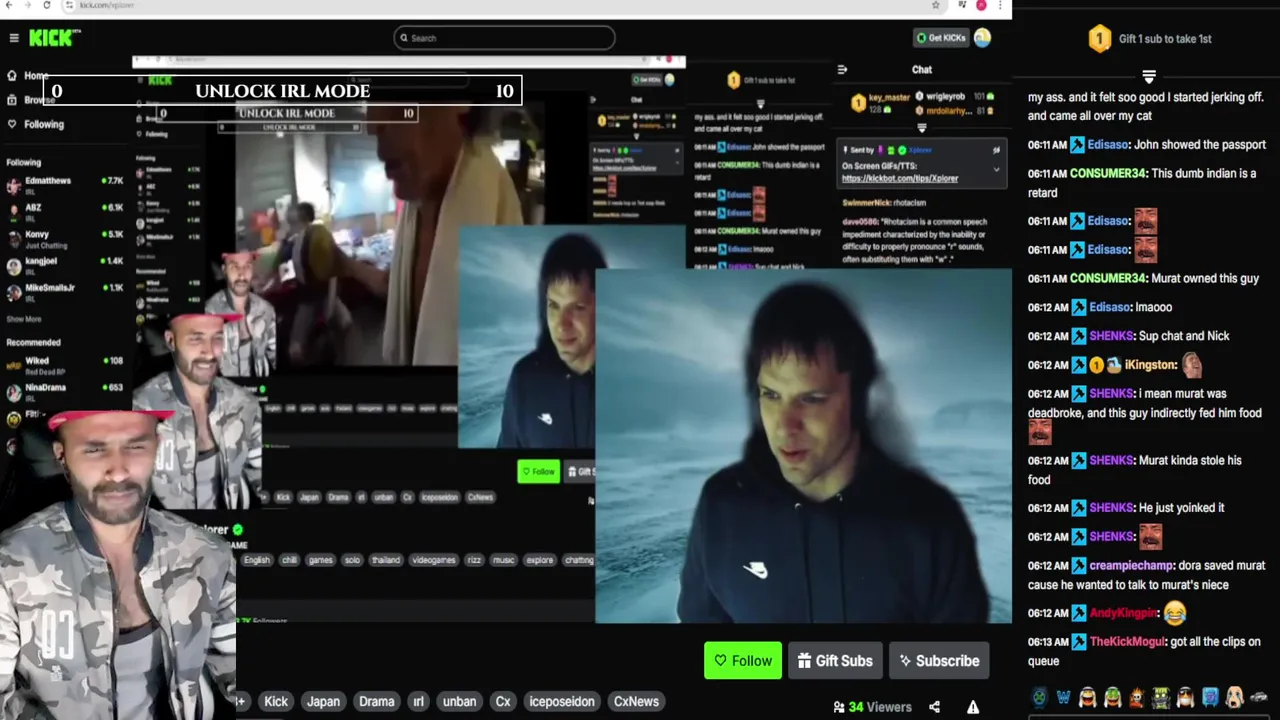Click the Get KICKs button
1280x720 pixels.
942,38
